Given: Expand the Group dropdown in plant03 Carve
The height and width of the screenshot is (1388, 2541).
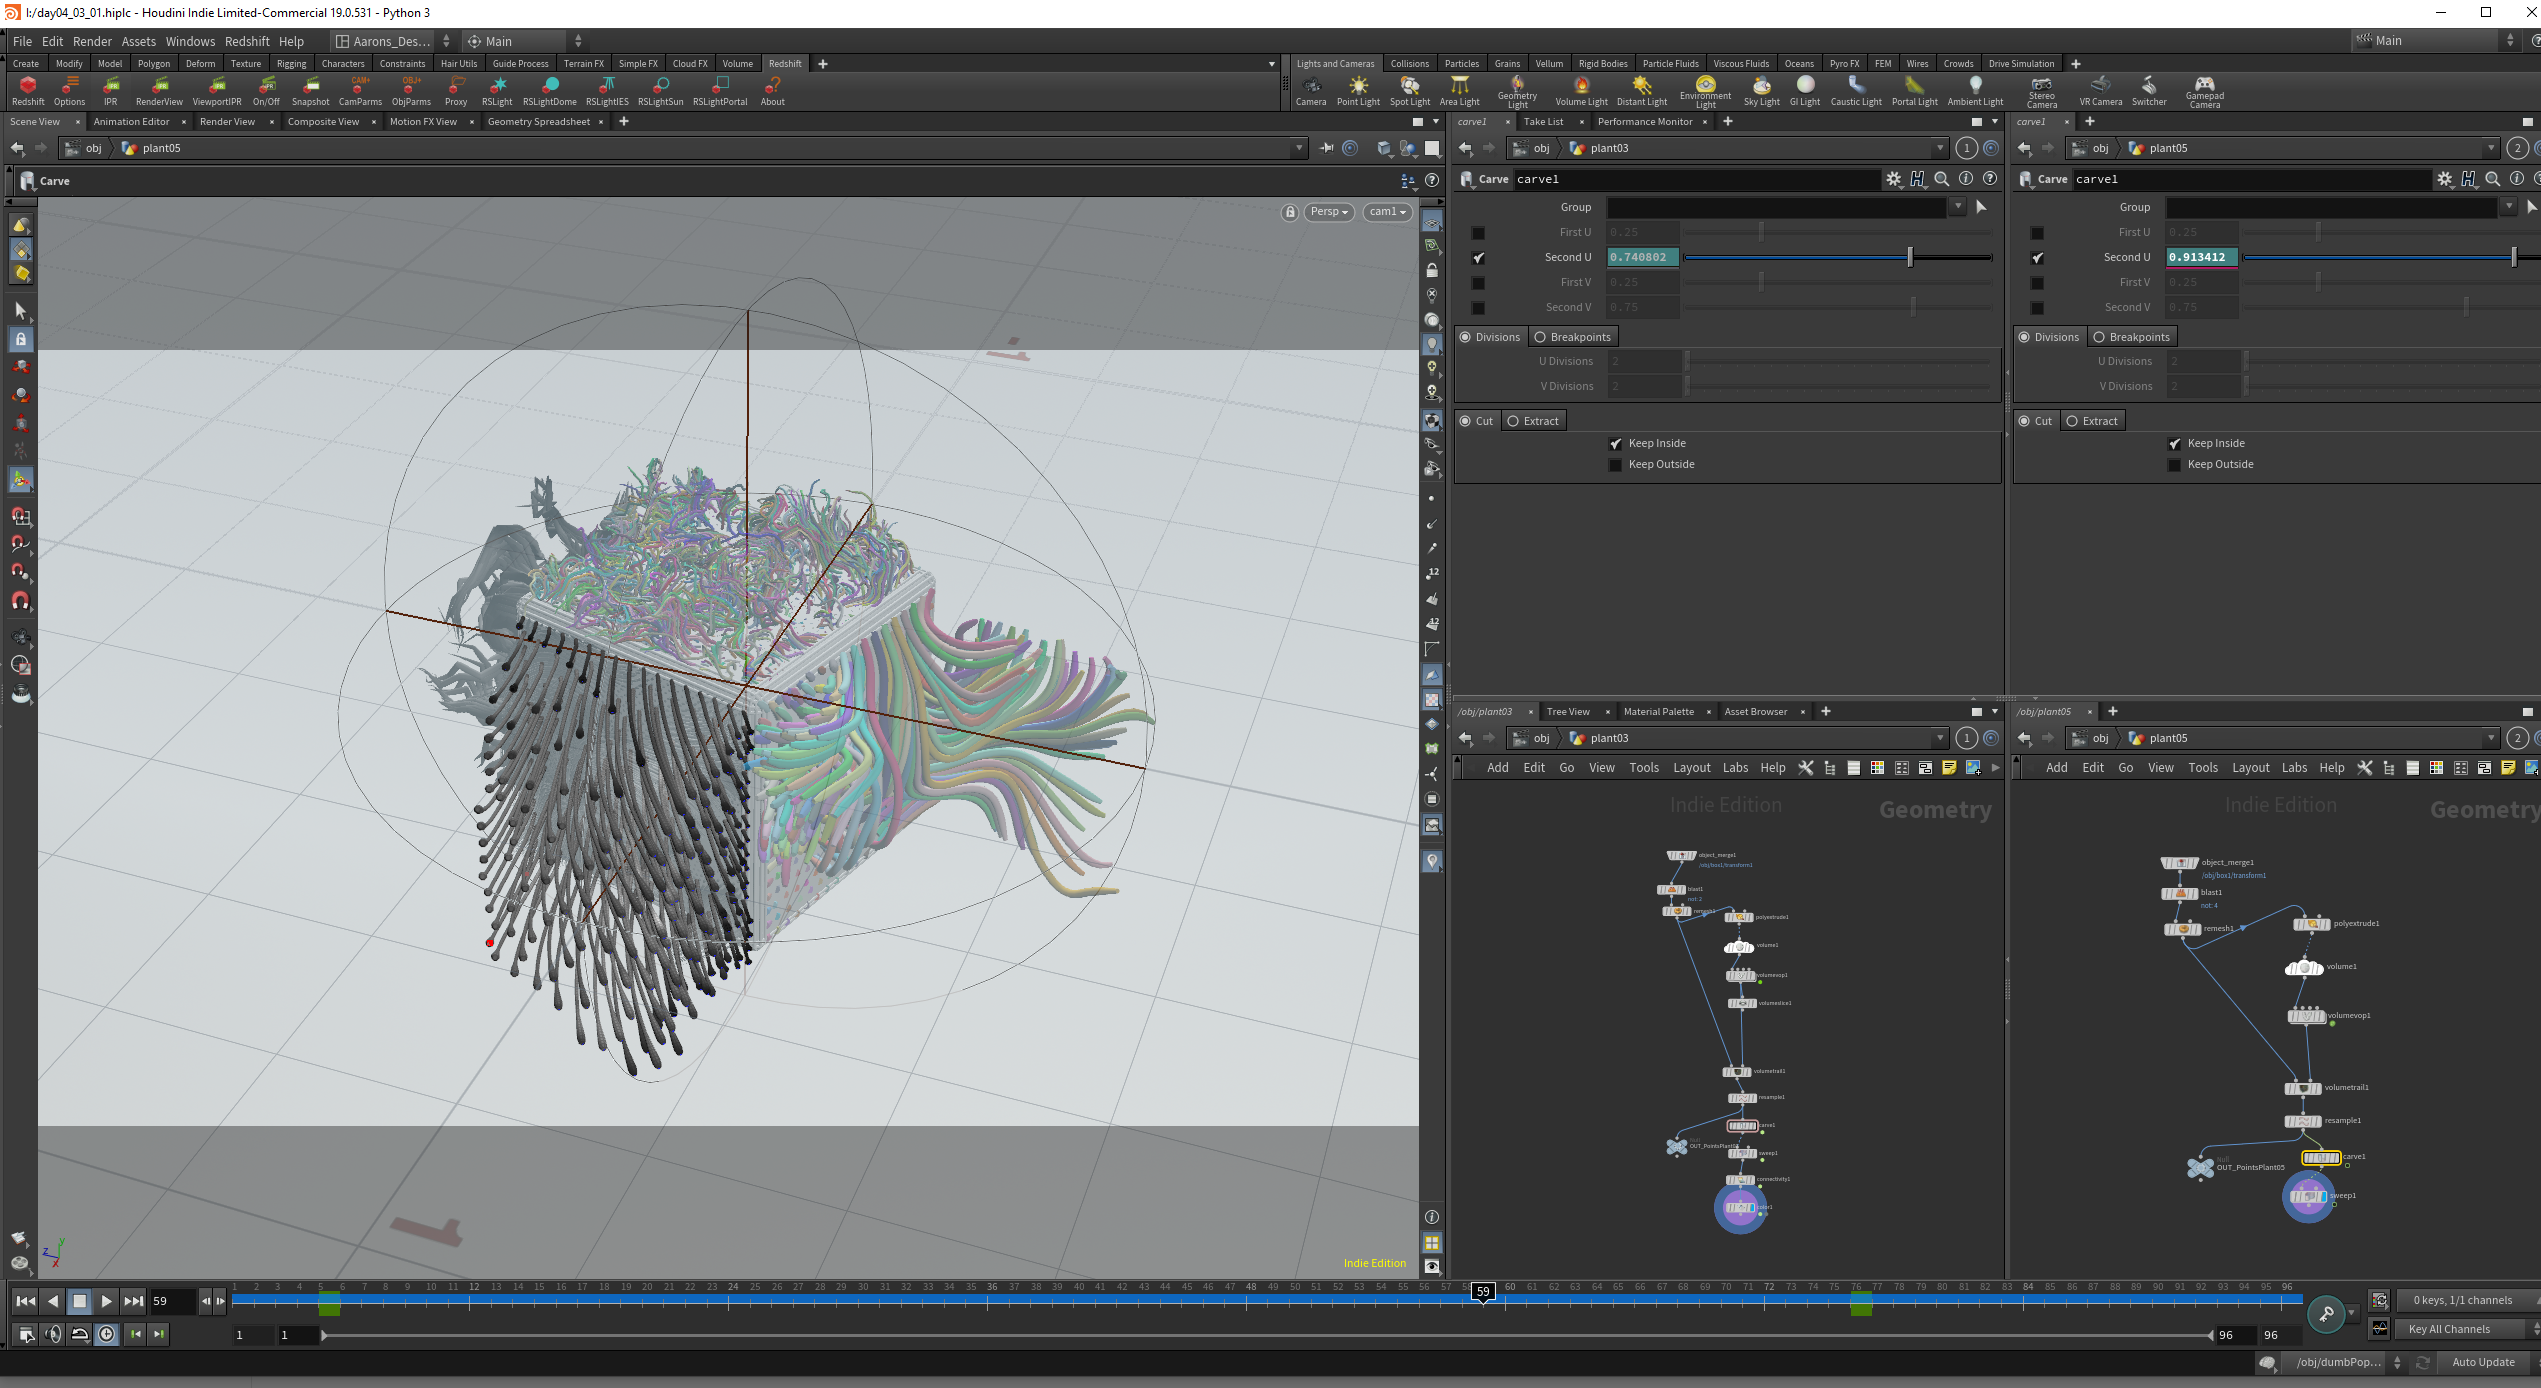Looking at the screenshot, I should (x=1957, y=207).
